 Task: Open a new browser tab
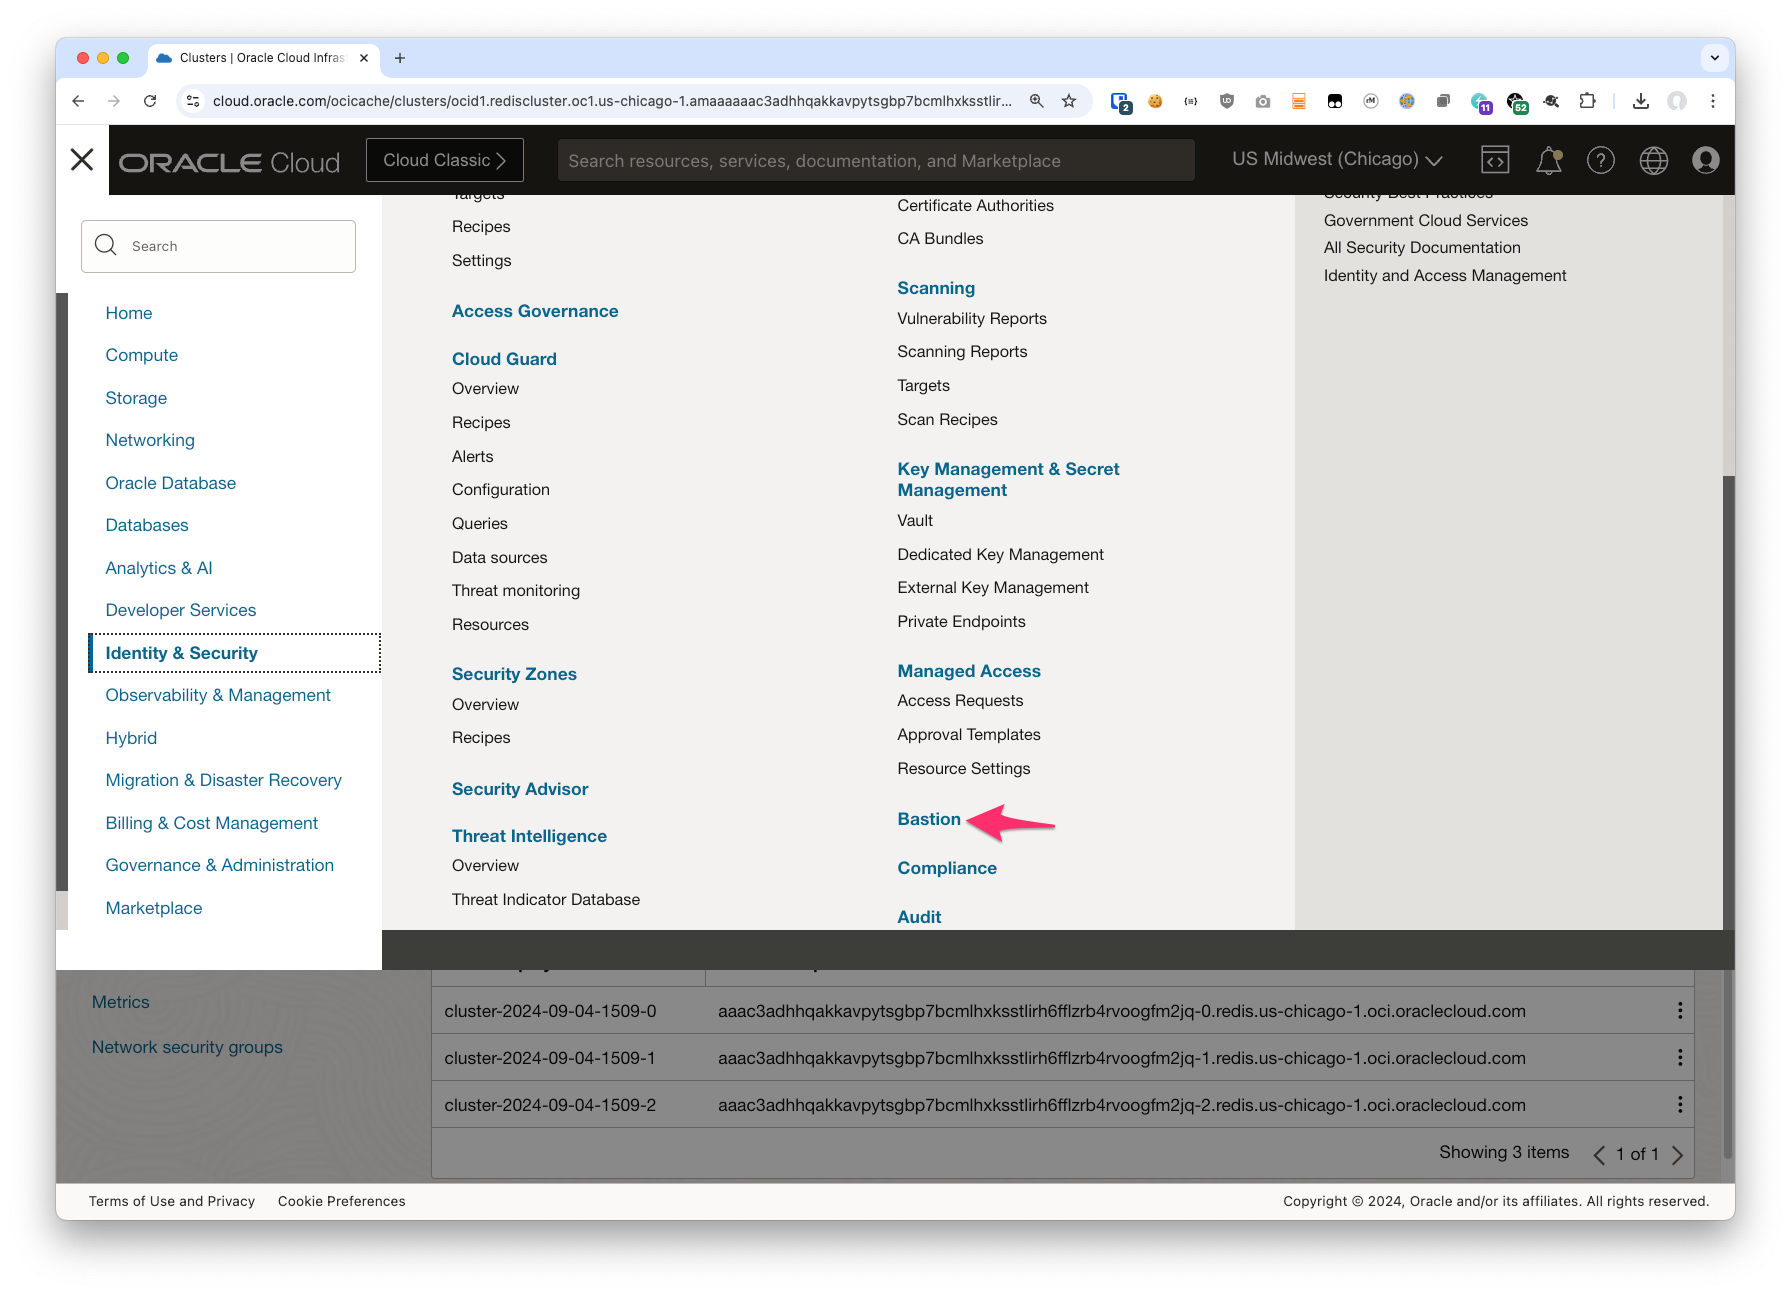point(400,58)
